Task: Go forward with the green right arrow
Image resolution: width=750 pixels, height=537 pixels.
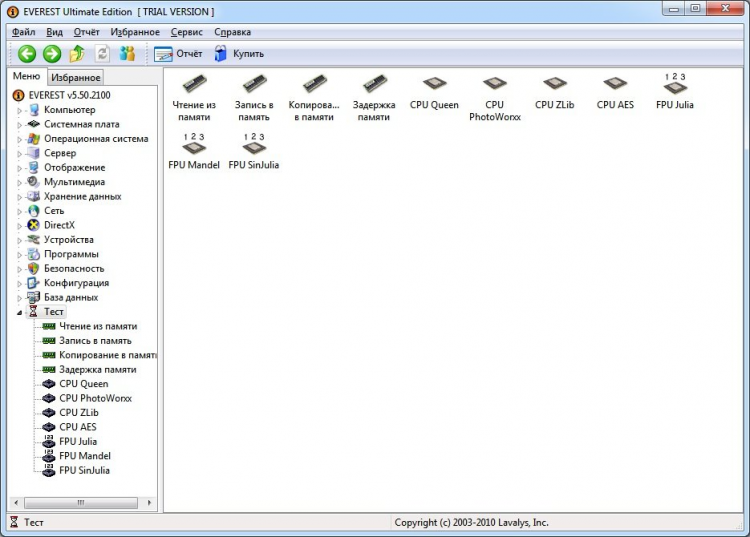Action: pyautogui.click(x=52, y=54)
